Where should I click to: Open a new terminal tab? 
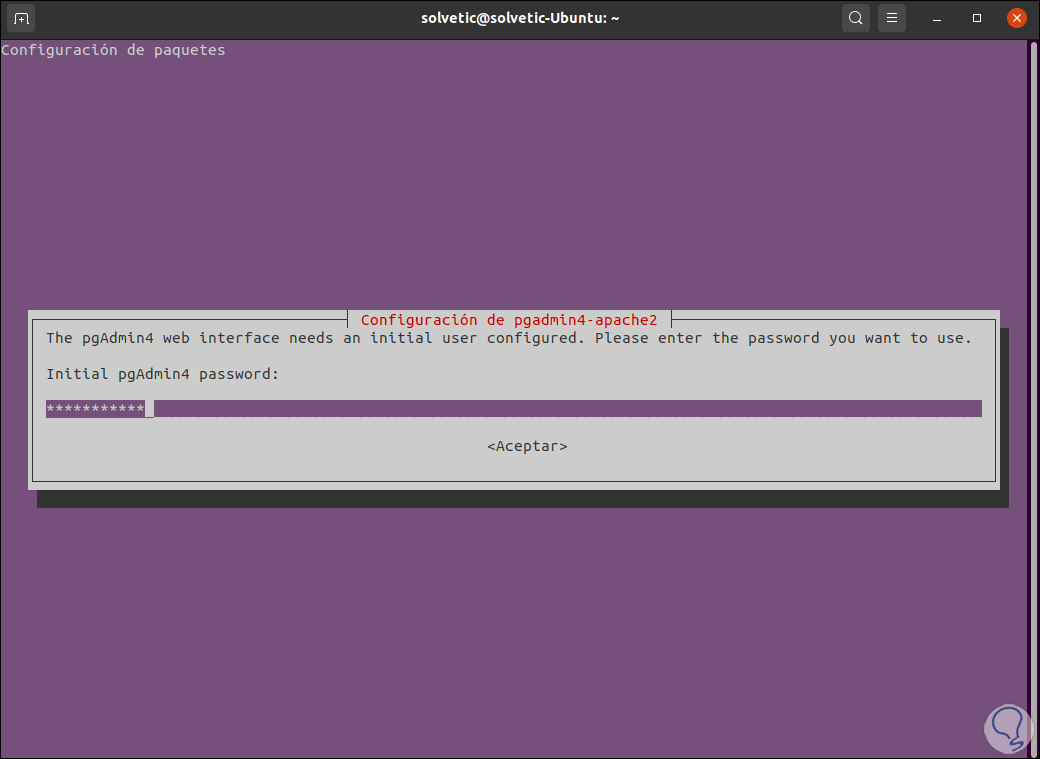[21, 18]
